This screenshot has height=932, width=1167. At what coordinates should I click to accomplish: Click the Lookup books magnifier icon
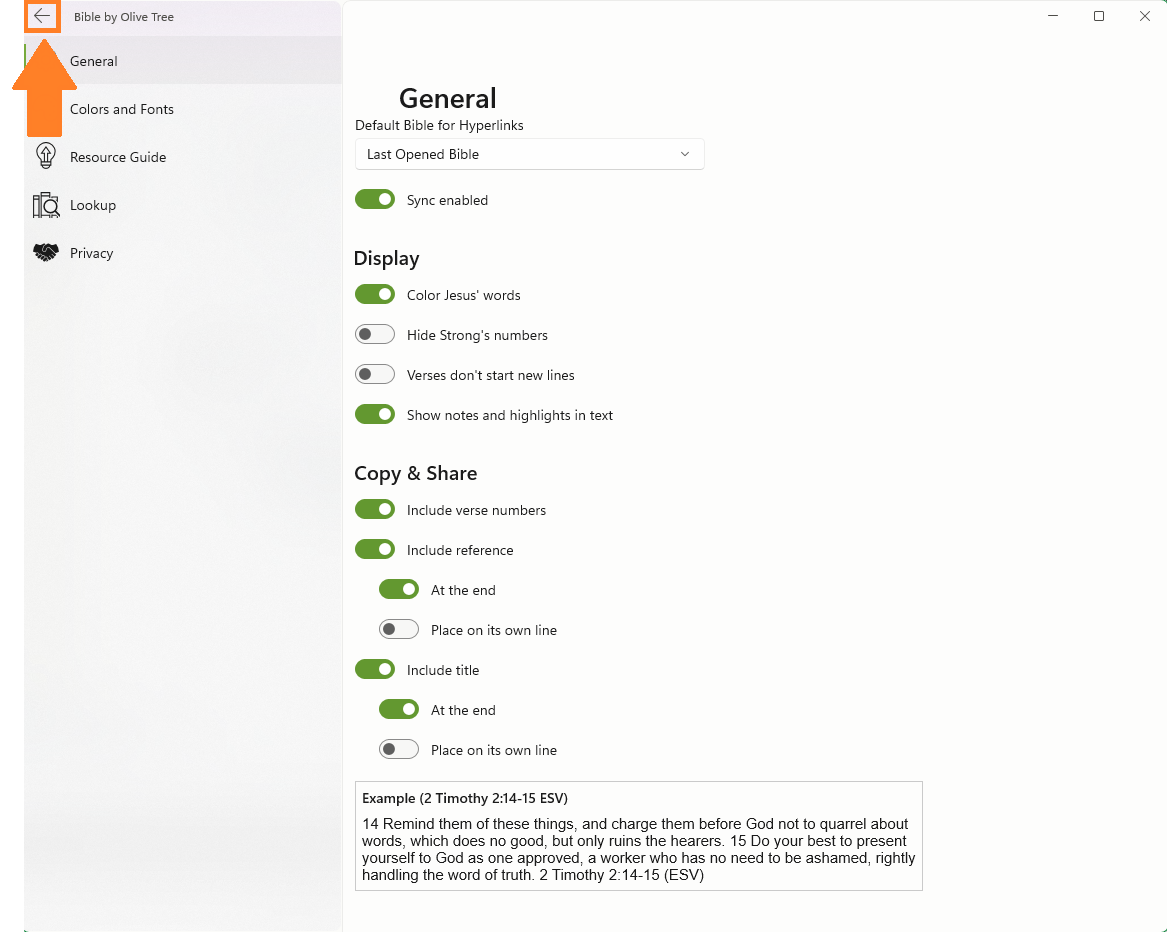(46, 205)
